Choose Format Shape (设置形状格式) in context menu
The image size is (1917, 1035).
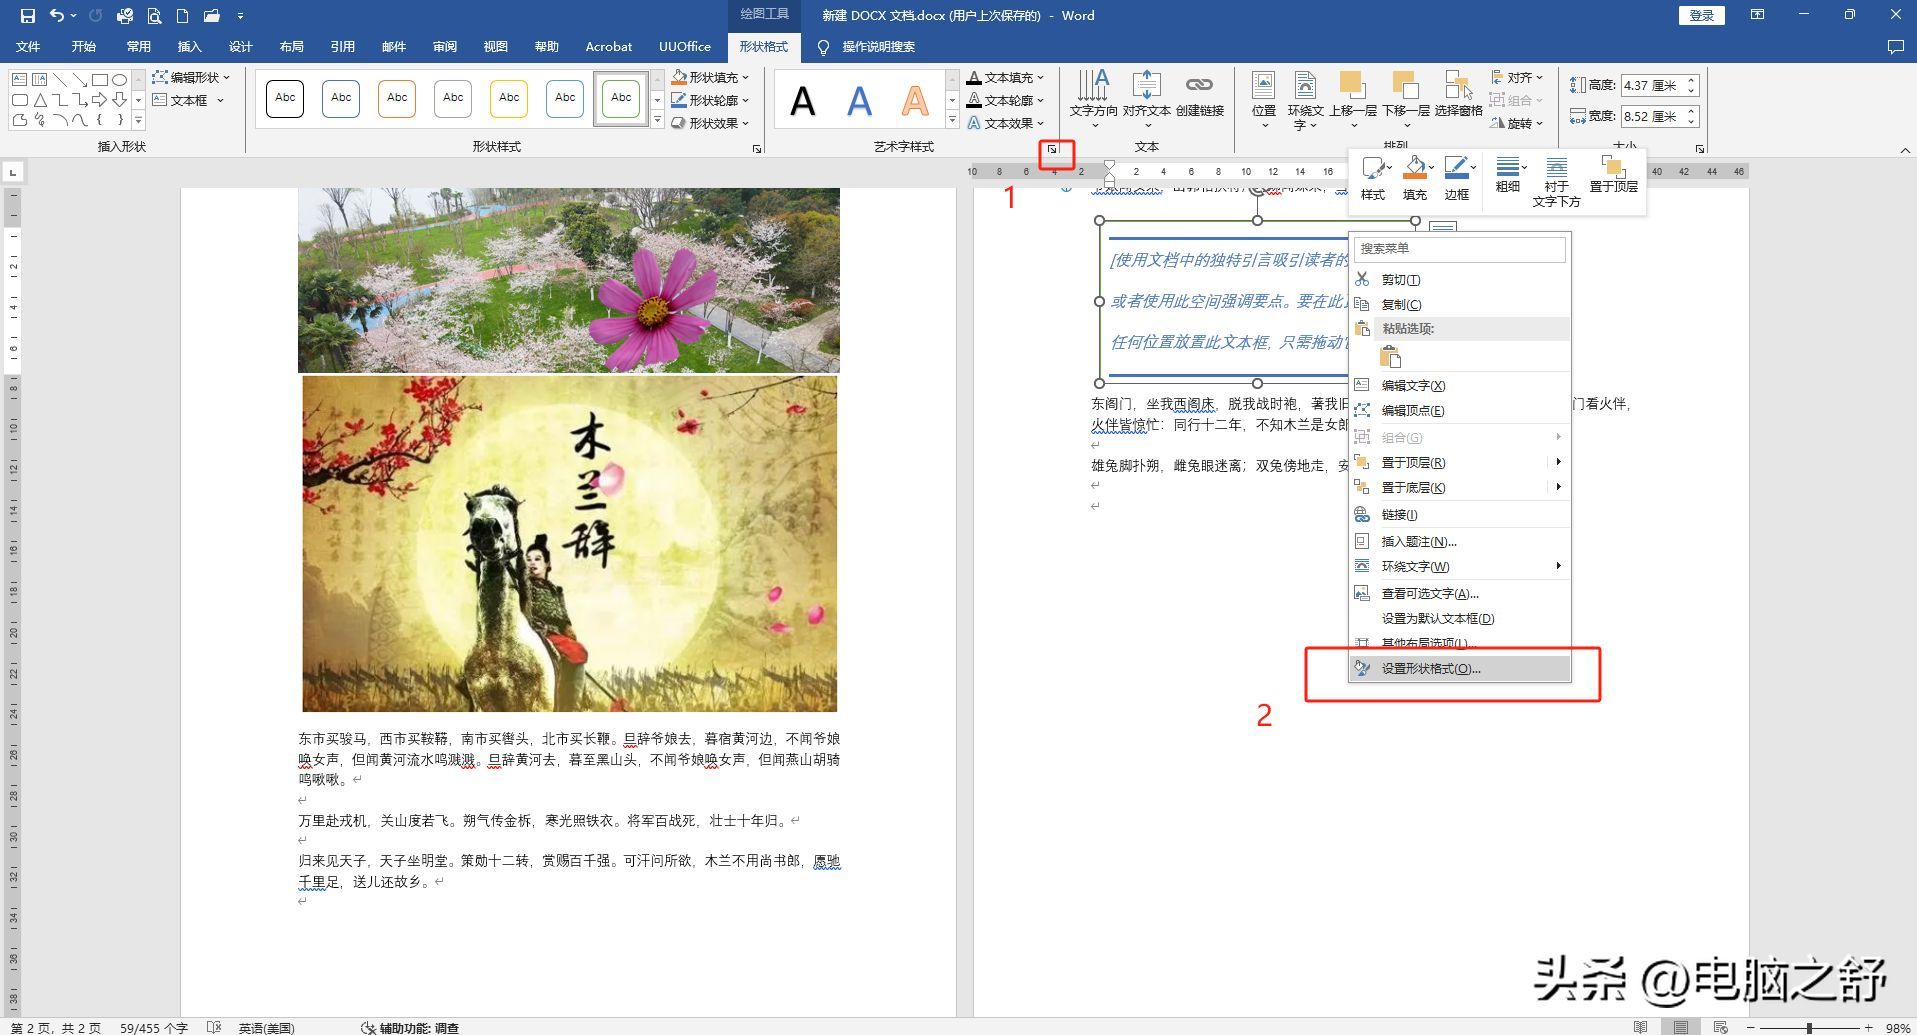[x=1460, y=669]
